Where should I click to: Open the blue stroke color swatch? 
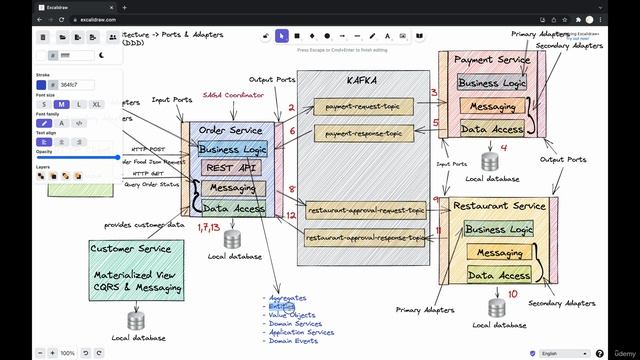[41, 84]
